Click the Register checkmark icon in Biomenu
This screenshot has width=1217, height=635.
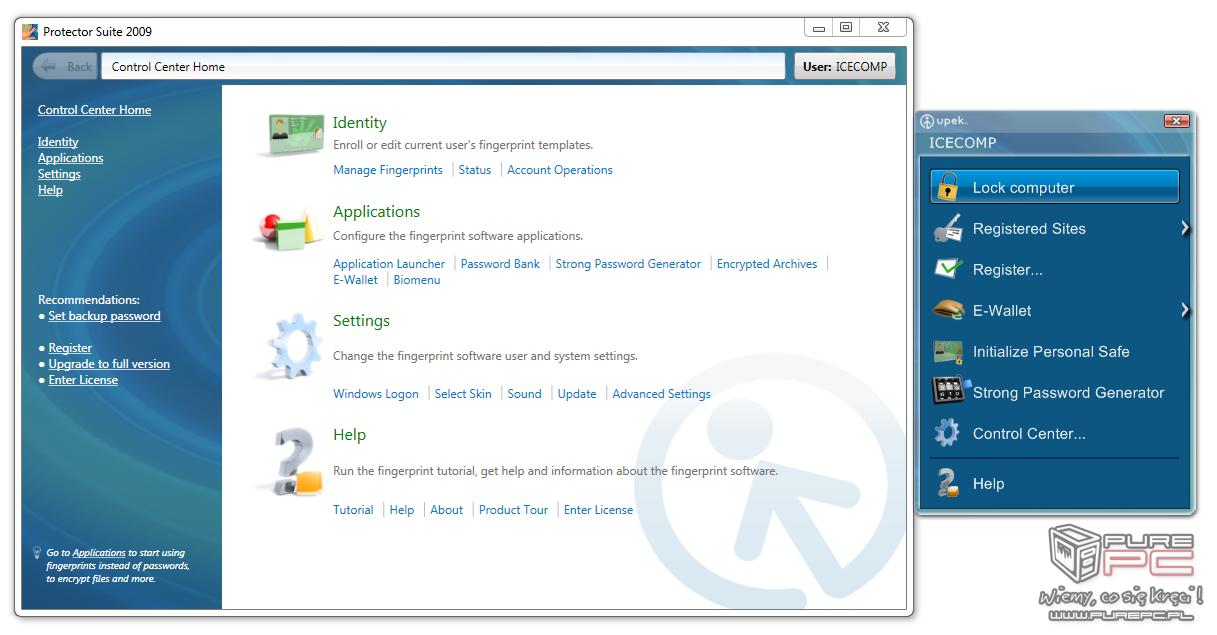(948, 269)
